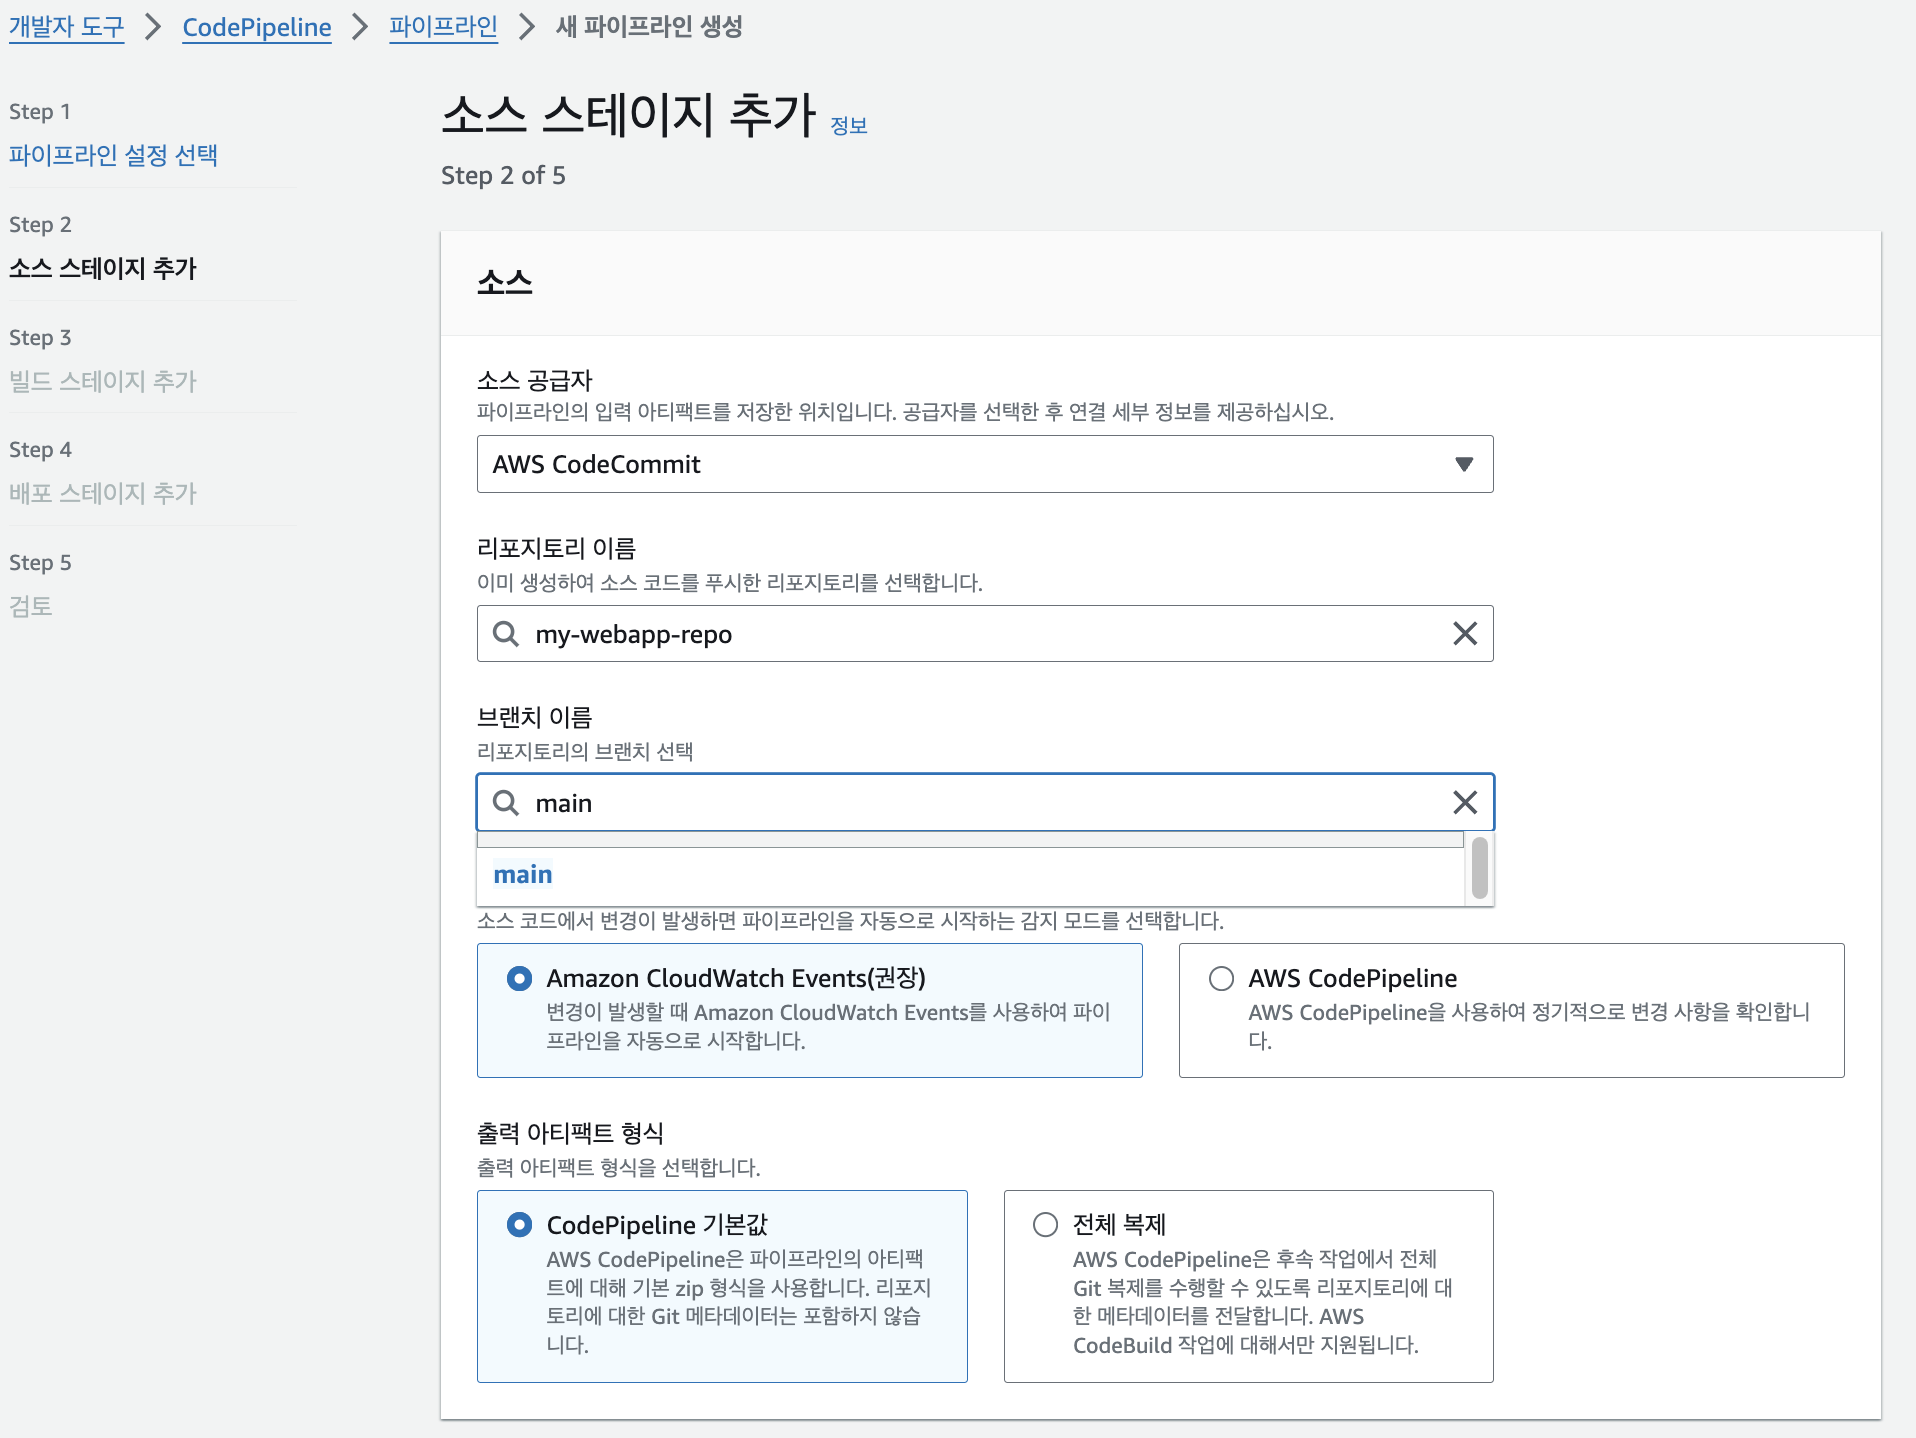Click the 출력 아티팩트 형식 heading

tap(570, 1133)
